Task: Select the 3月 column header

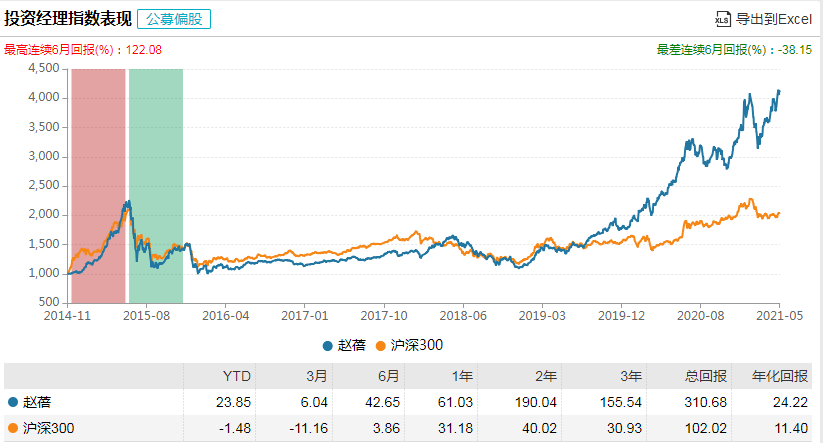Action: 316,377
